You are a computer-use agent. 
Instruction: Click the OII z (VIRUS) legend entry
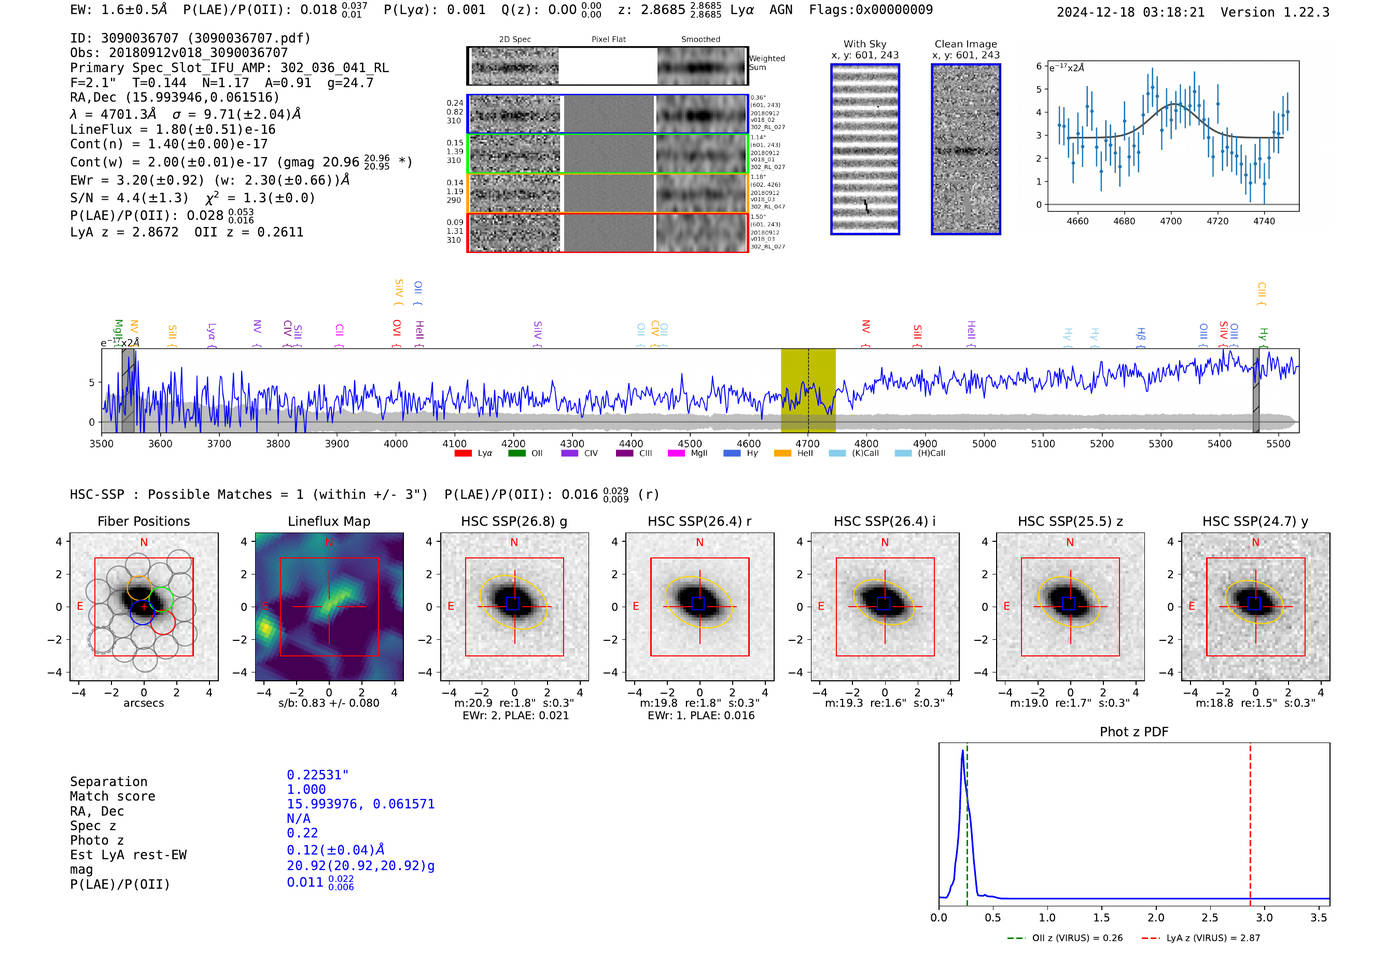[1064, 938]
